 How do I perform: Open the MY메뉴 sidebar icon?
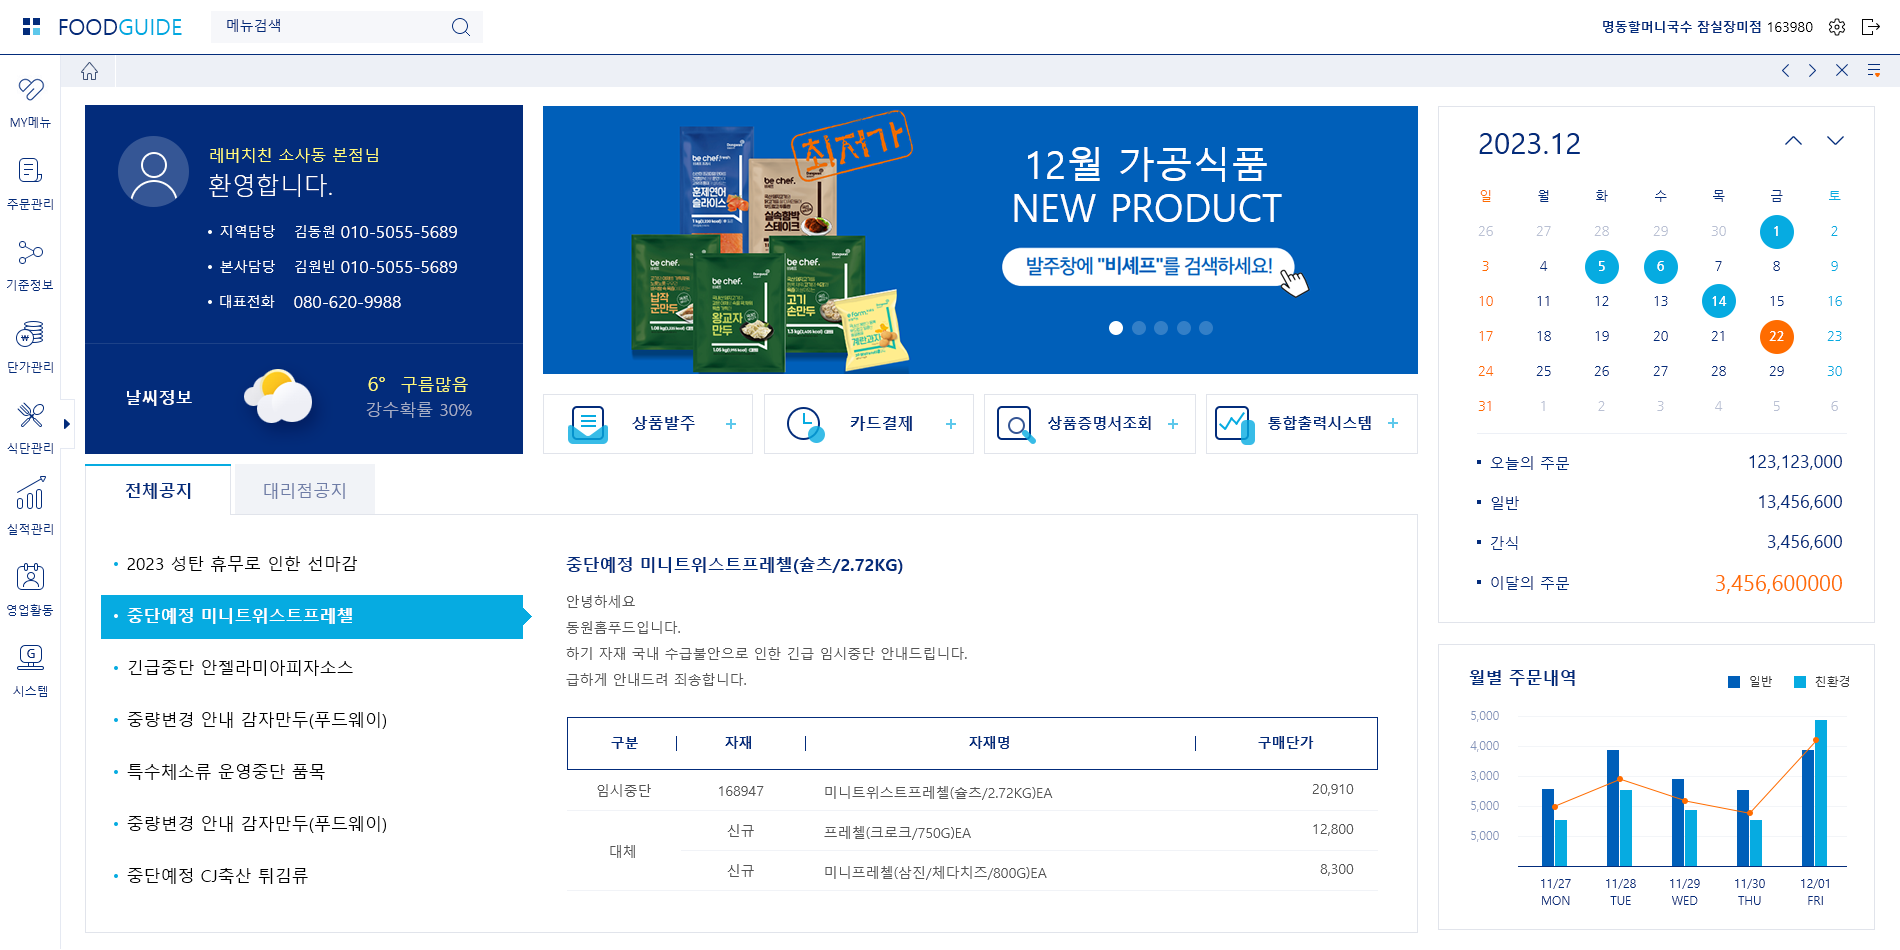(x=30, y=103)
